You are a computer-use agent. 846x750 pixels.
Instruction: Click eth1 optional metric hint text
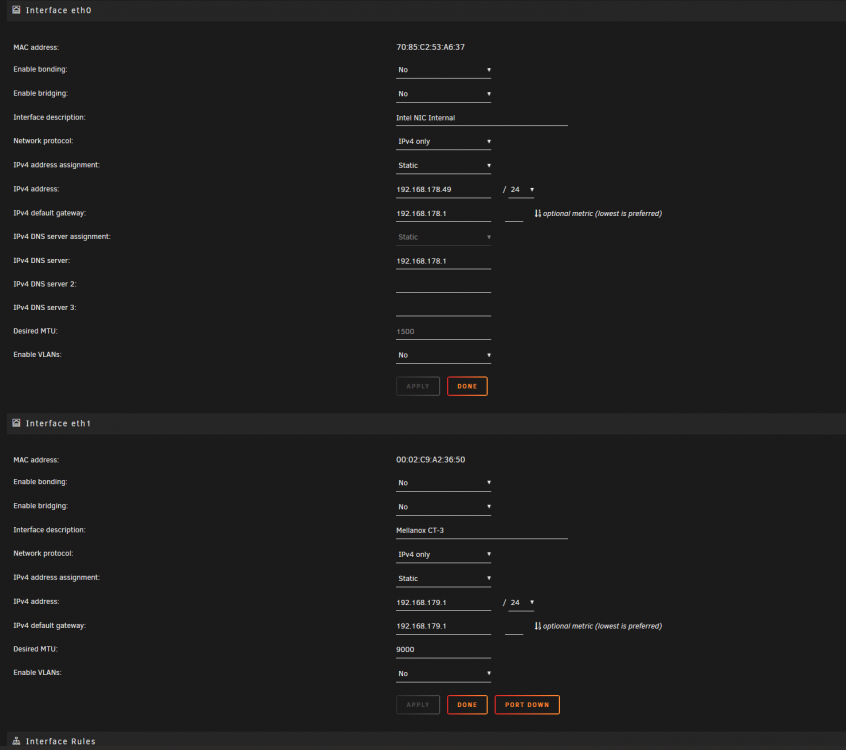(602, 626)
